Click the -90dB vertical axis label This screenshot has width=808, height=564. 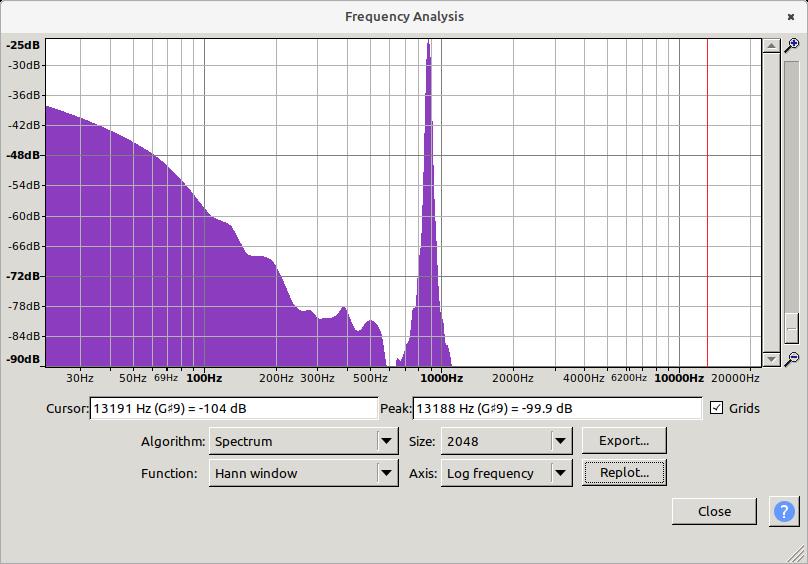tap(23, 359)
